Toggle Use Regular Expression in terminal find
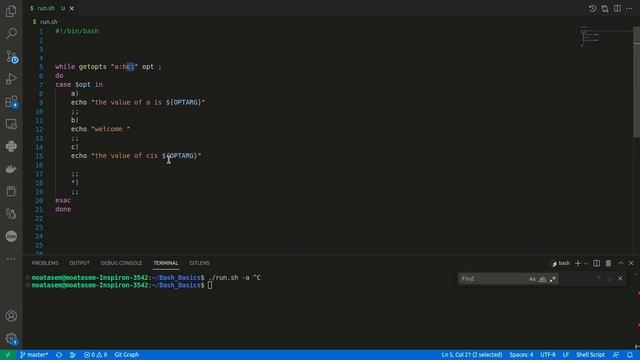This screenshot has width=640, height=360. pos(553,279)
